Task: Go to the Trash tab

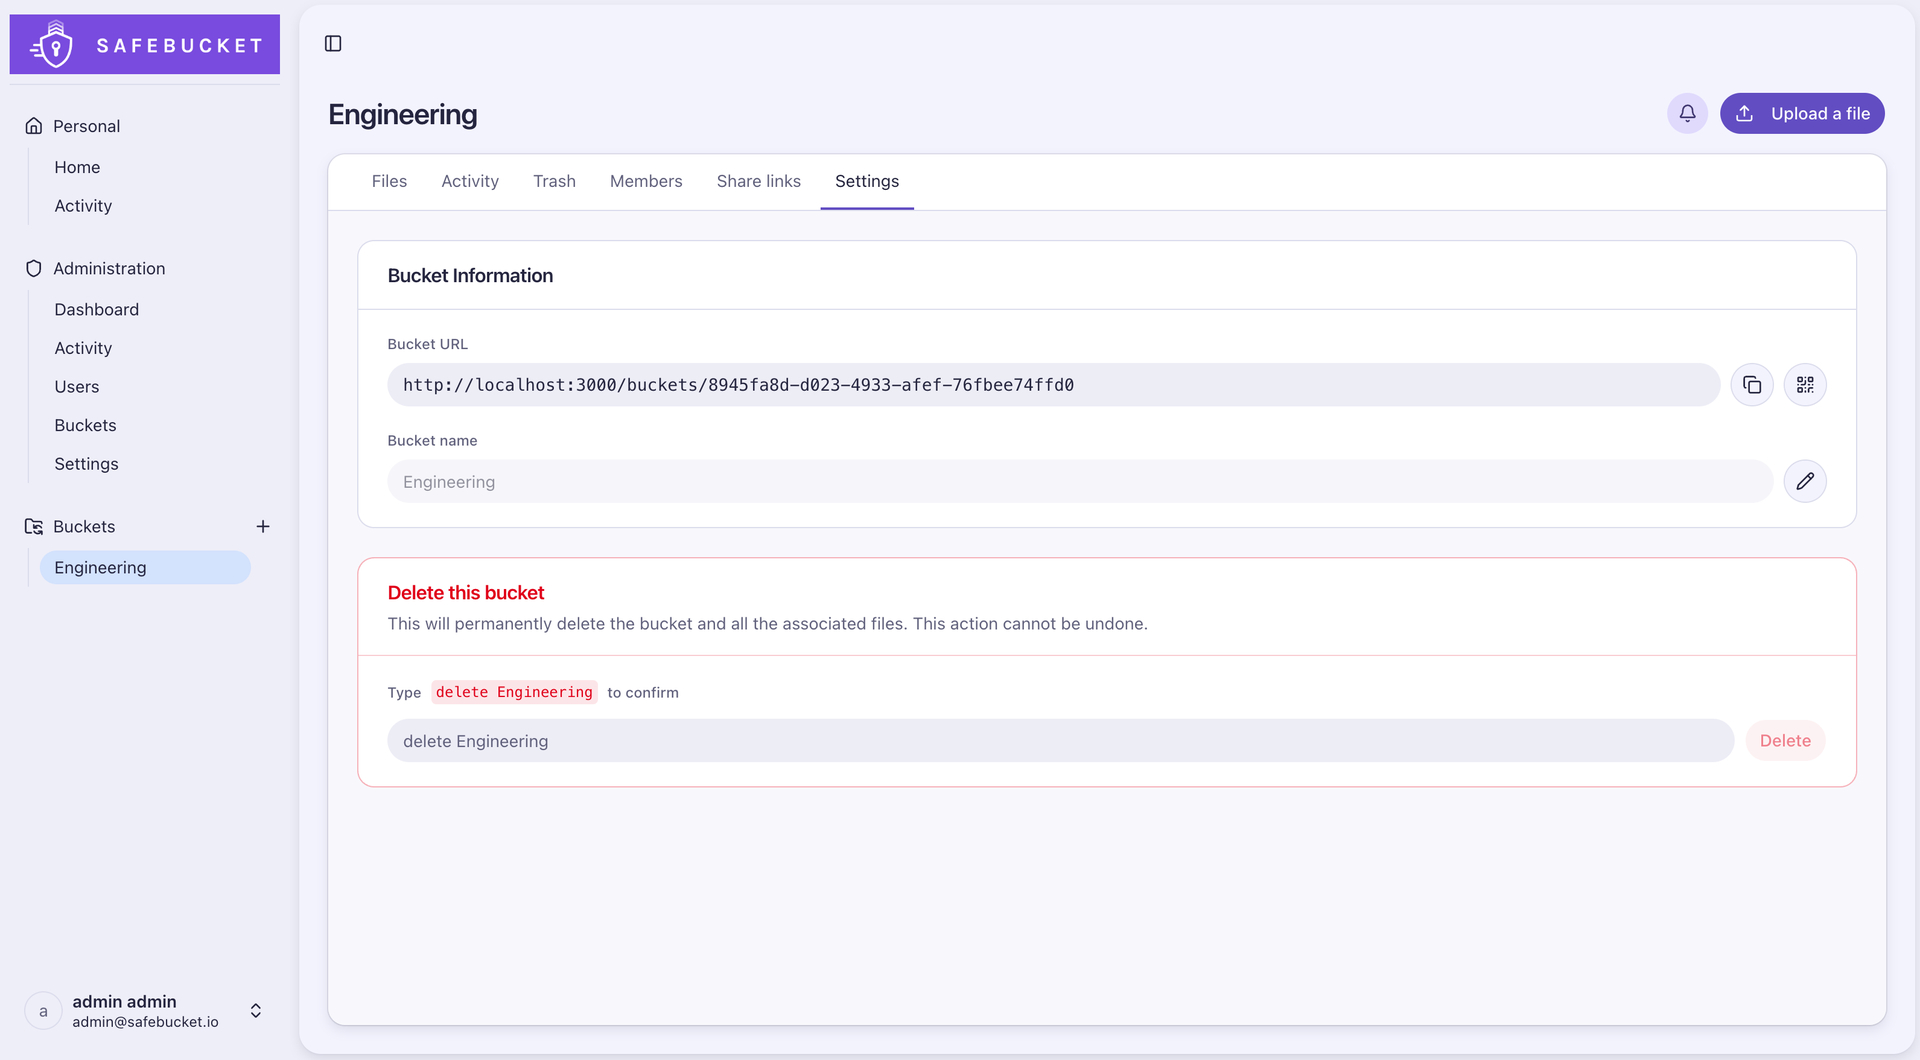Action: [554, 182]
